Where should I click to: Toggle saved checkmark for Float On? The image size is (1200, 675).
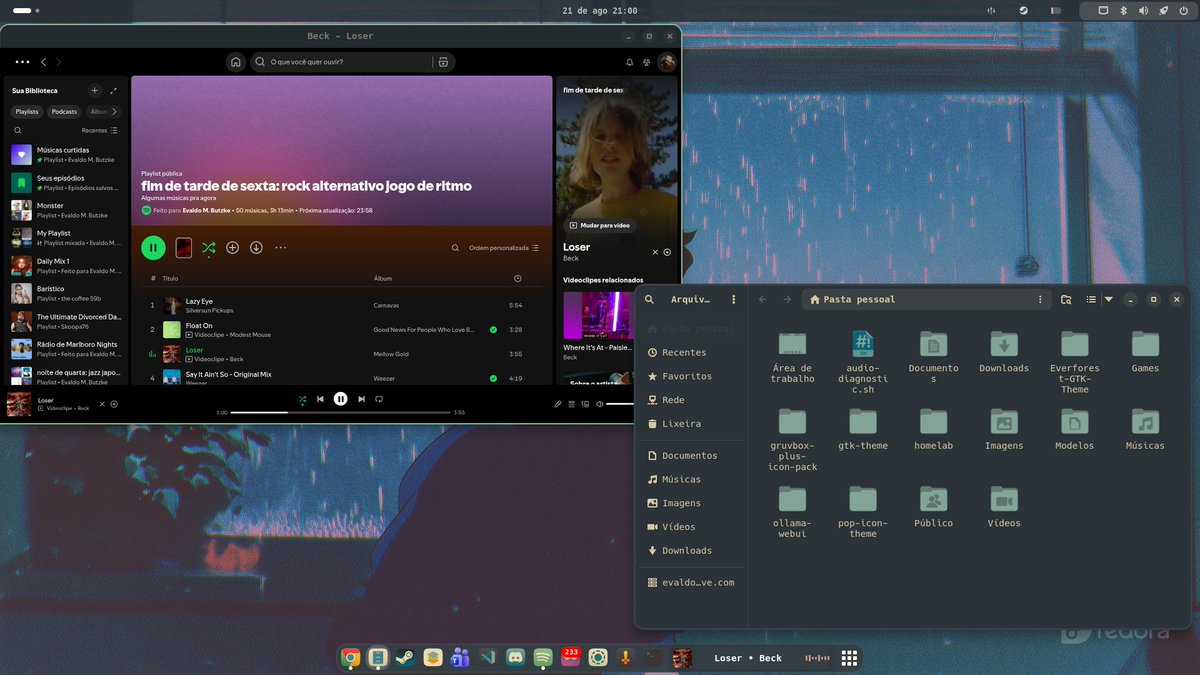pyautogui.click(x=493, y=329)
